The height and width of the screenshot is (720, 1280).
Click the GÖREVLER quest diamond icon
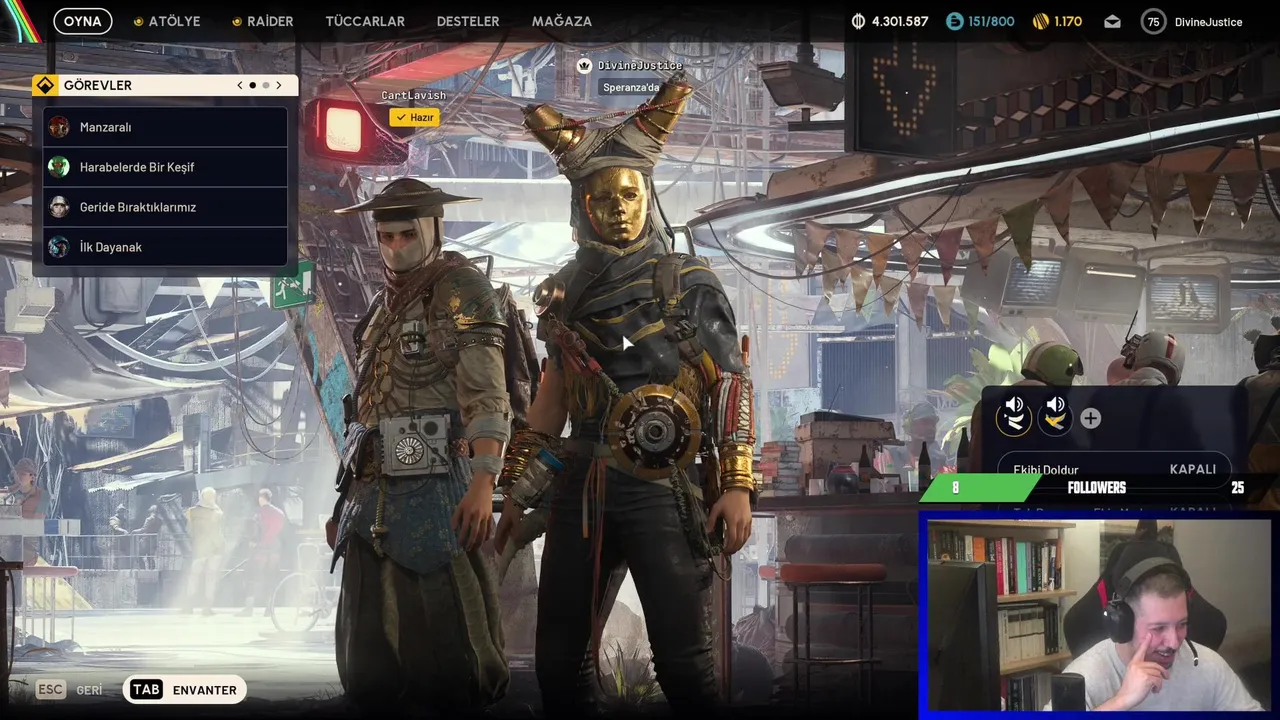[x=45, y=85]
